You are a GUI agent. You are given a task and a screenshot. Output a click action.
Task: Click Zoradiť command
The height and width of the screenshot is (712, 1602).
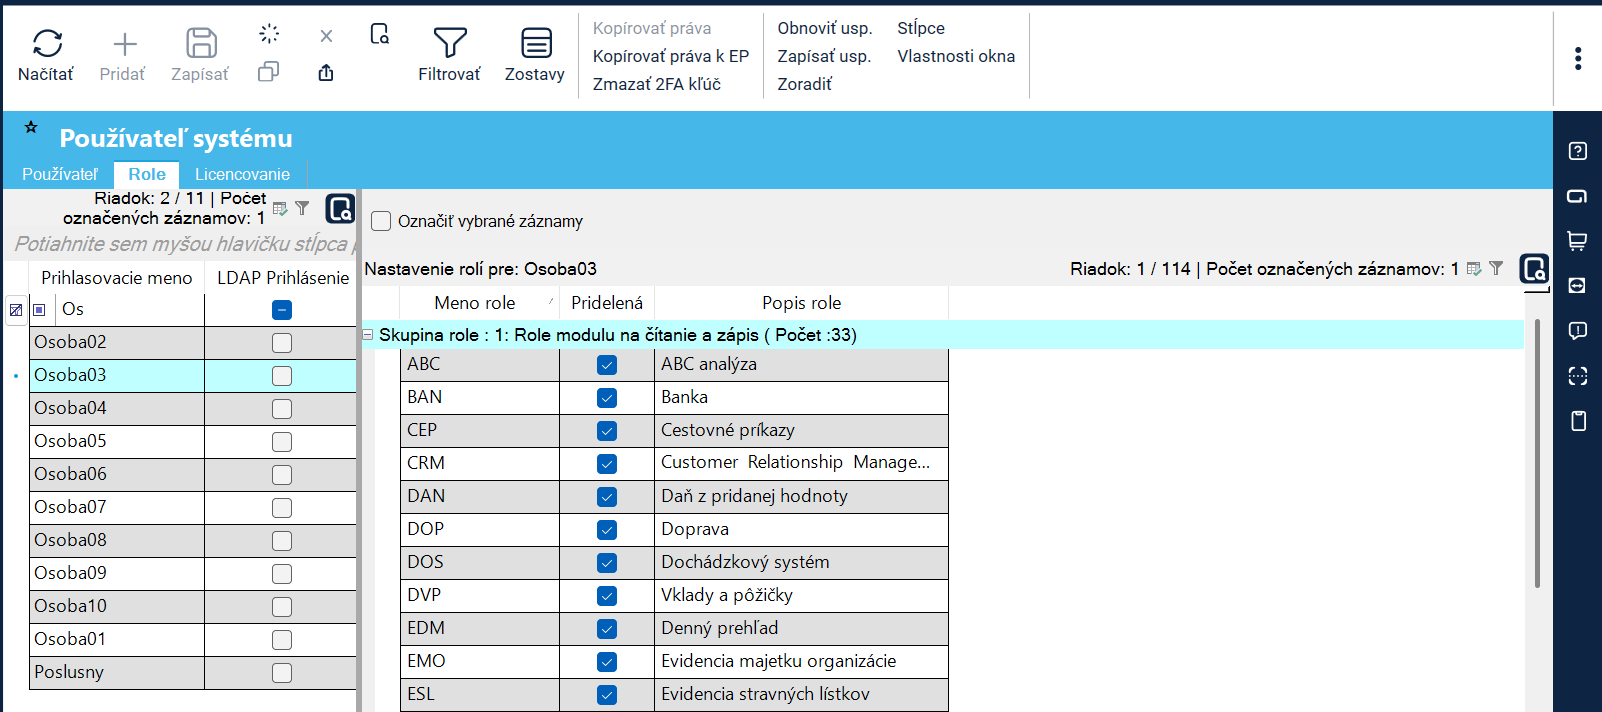tap(805, 84)
